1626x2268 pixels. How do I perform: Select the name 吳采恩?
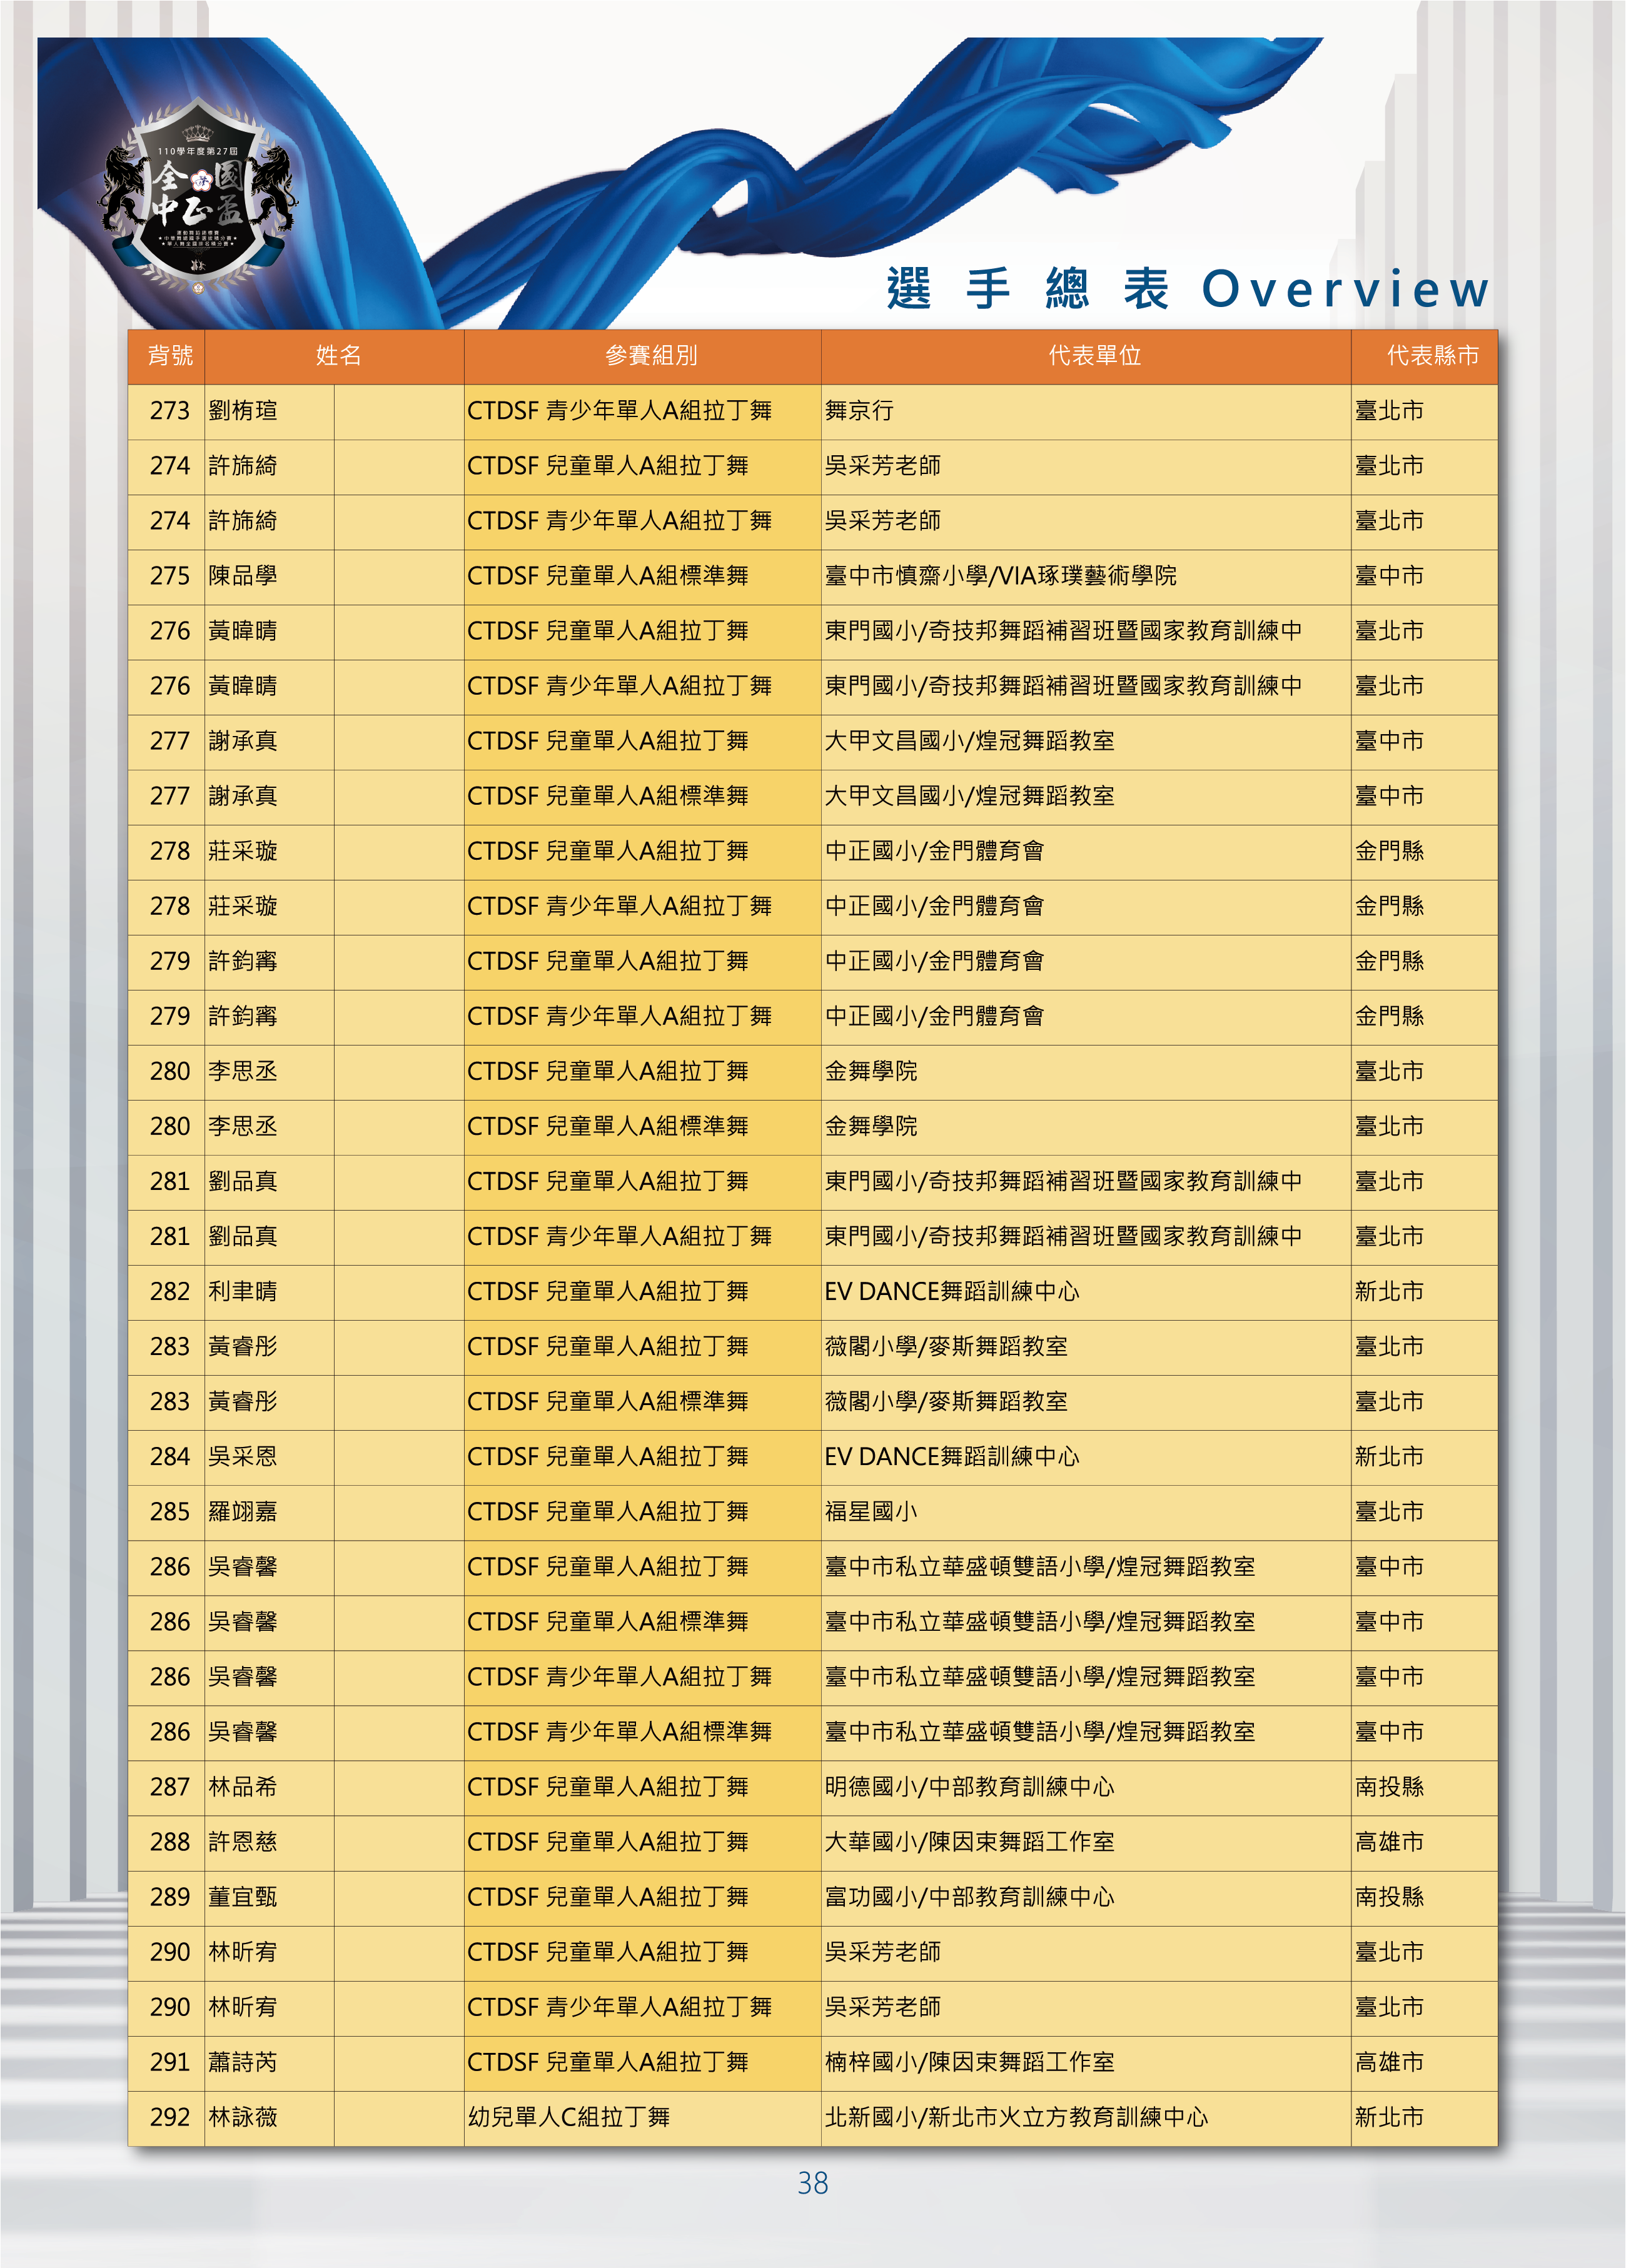(x=243, y=1456)
